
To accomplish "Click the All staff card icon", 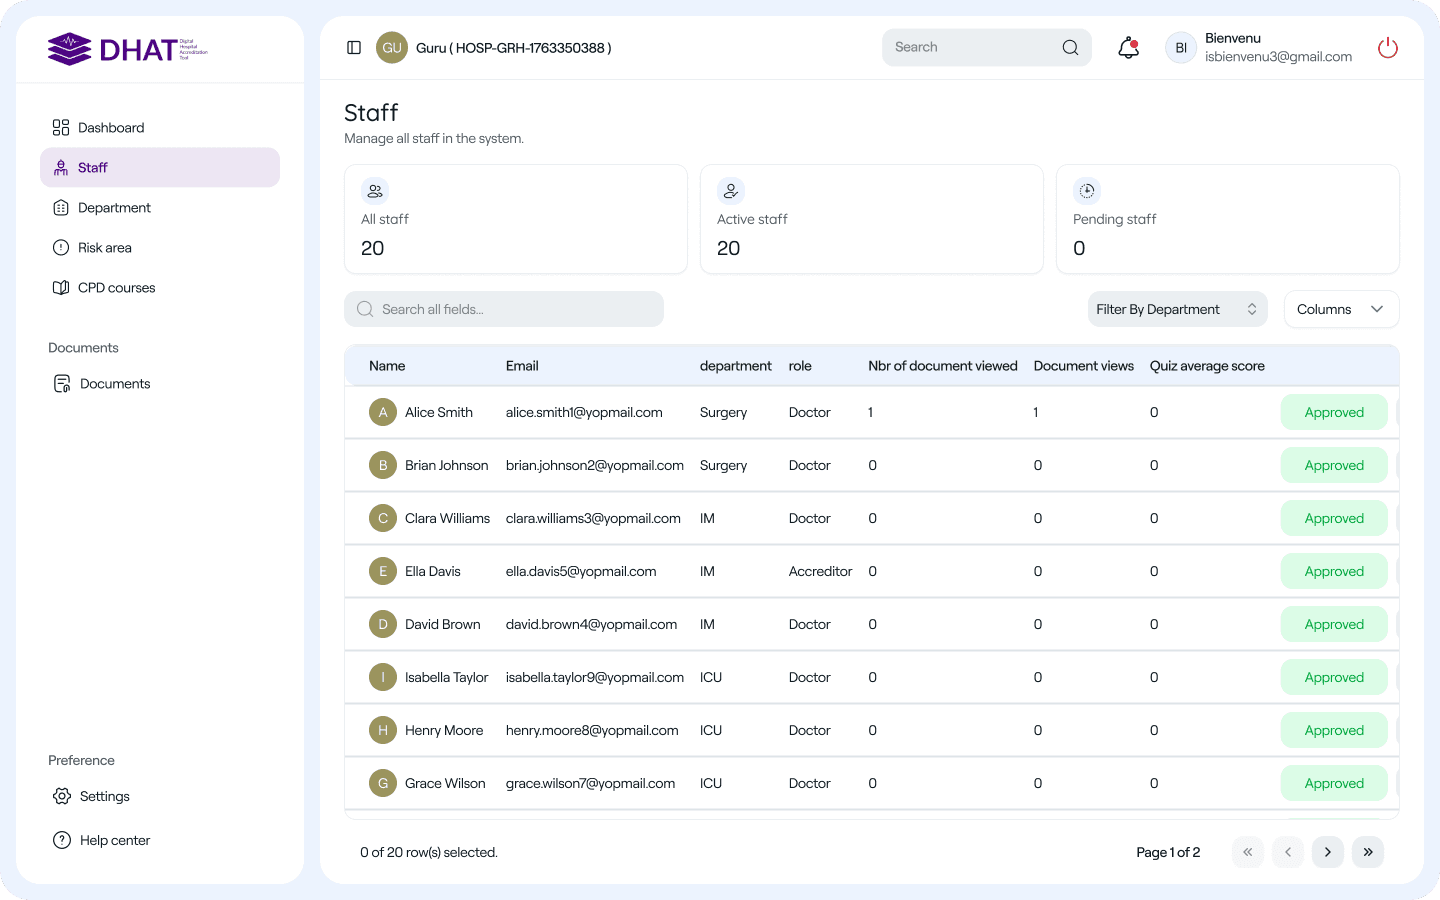I will point(375,191).
